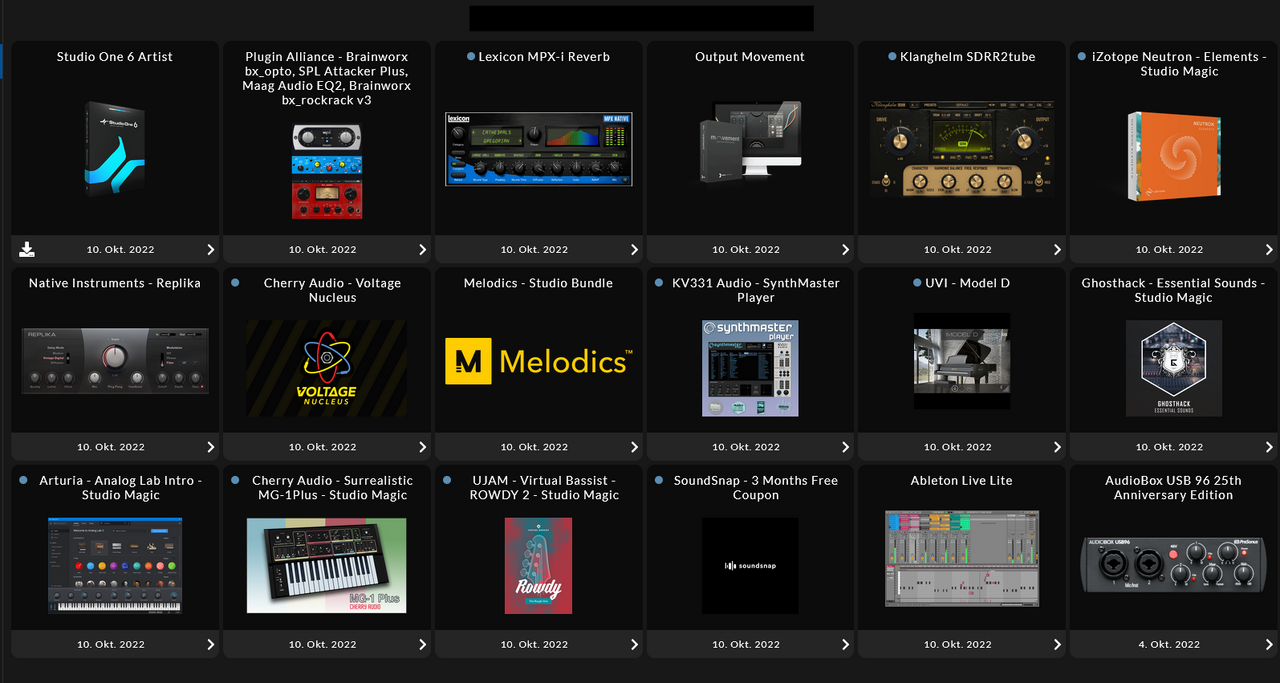Click the Lexicon MPX-i Reverb title
Screen dimensions: 1280x683
(x=544, y=57)
